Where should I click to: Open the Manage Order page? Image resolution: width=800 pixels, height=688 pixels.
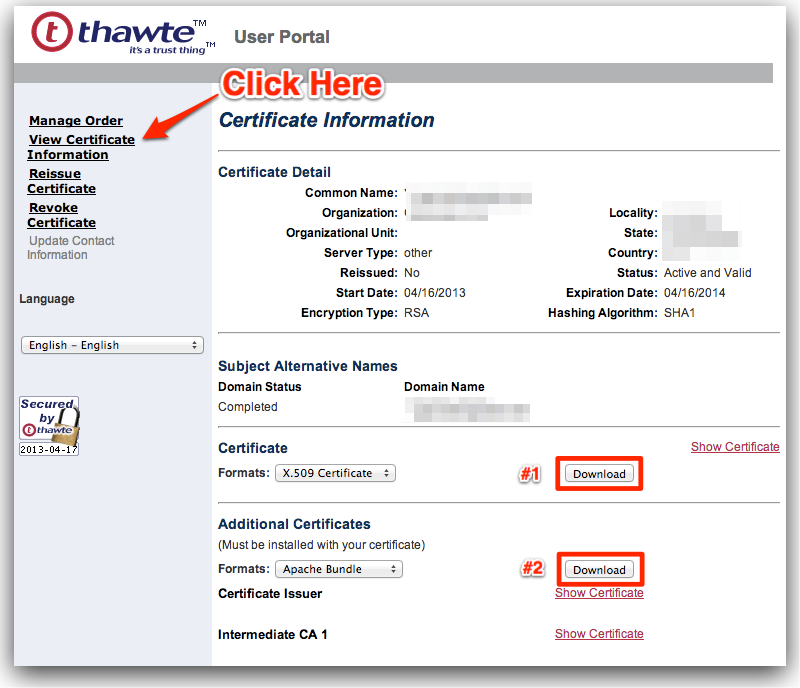pyautogui.click(x=76, y=120)
